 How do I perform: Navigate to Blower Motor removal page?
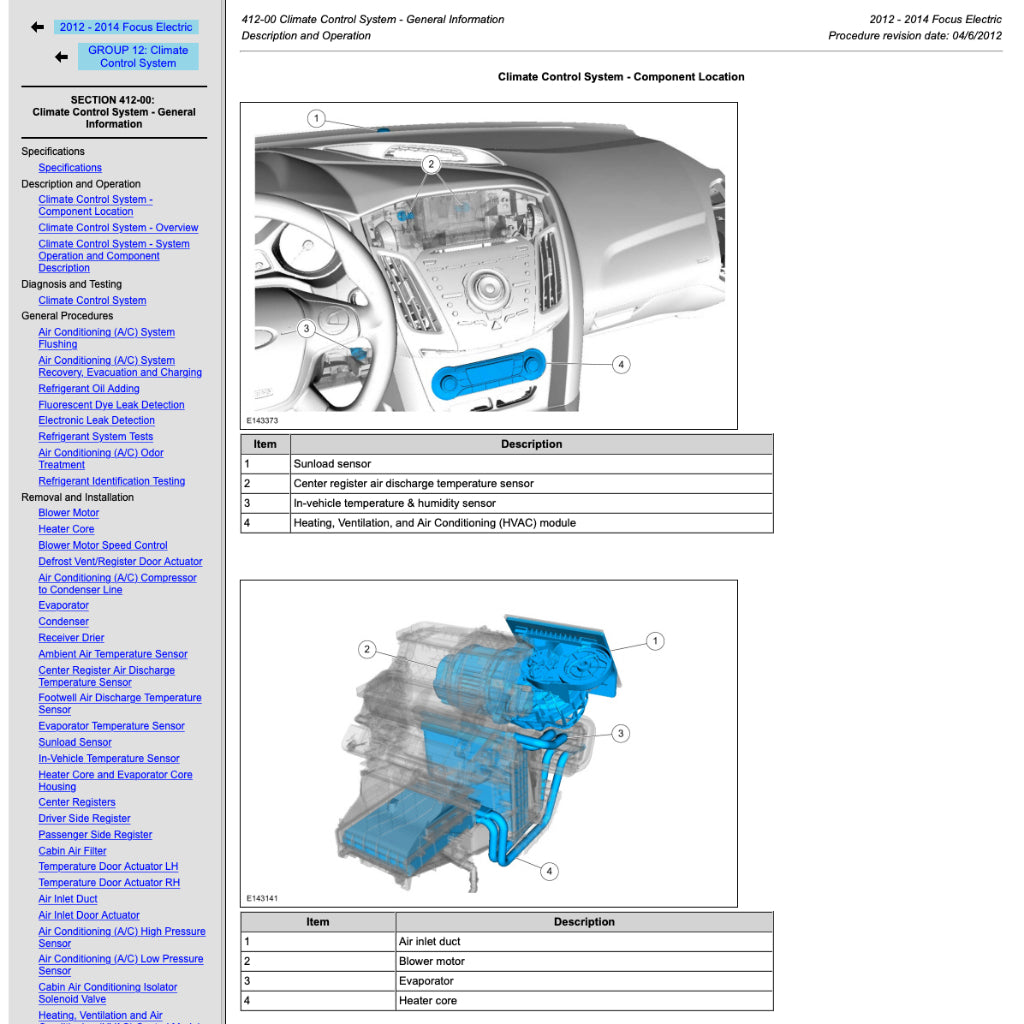point(69,513)
